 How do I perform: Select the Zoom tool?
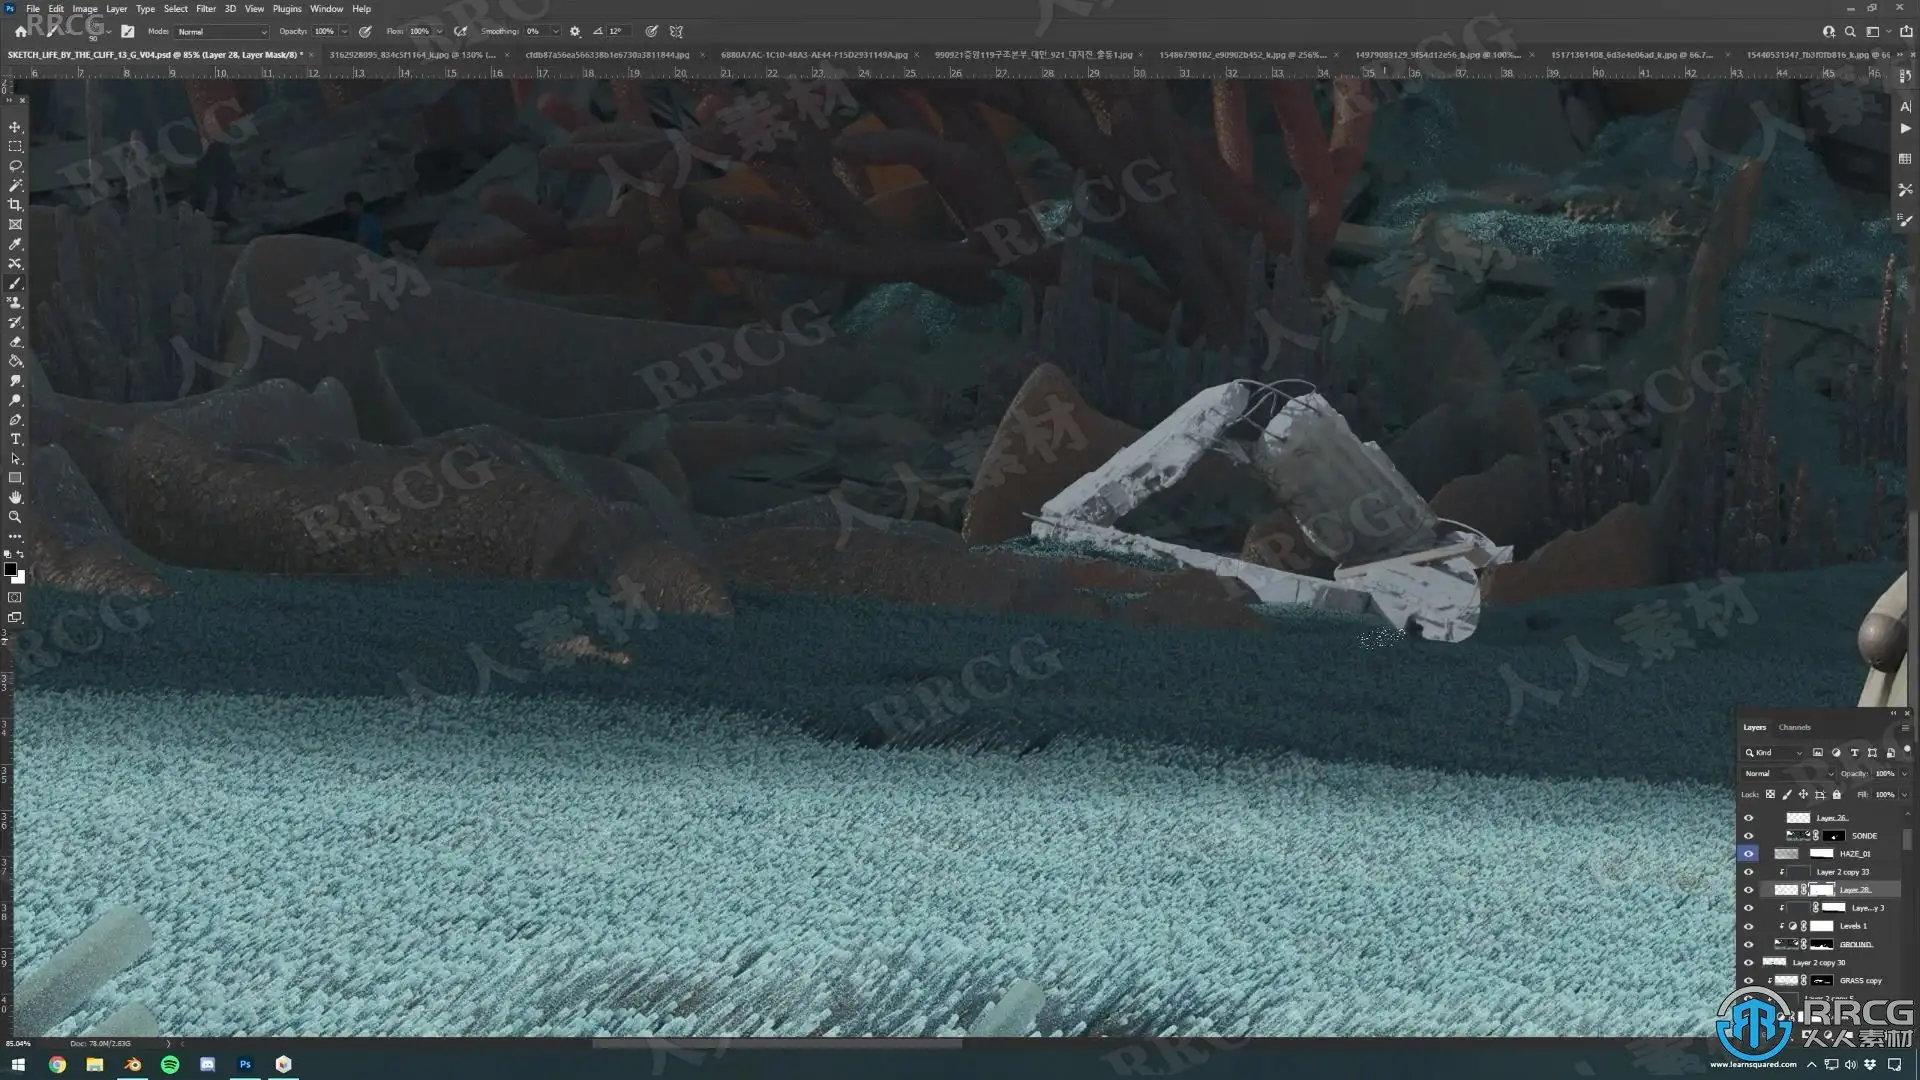pyautogui.click(x=15, y=517)
